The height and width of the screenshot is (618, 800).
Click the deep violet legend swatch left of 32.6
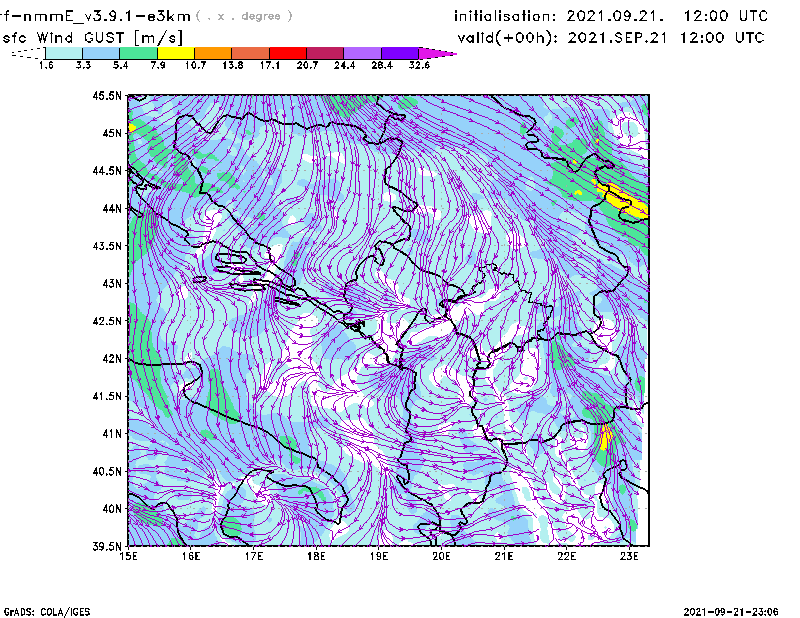[400, 53]
